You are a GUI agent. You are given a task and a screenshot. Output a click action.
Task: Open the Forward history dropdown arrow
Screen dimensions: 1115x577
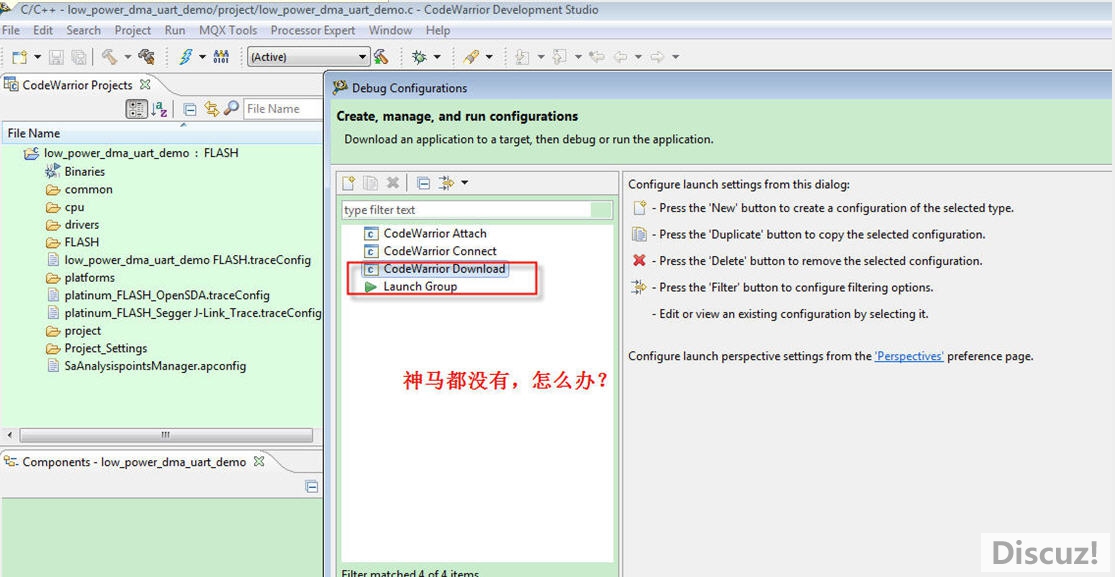click(x=675, y=57)
